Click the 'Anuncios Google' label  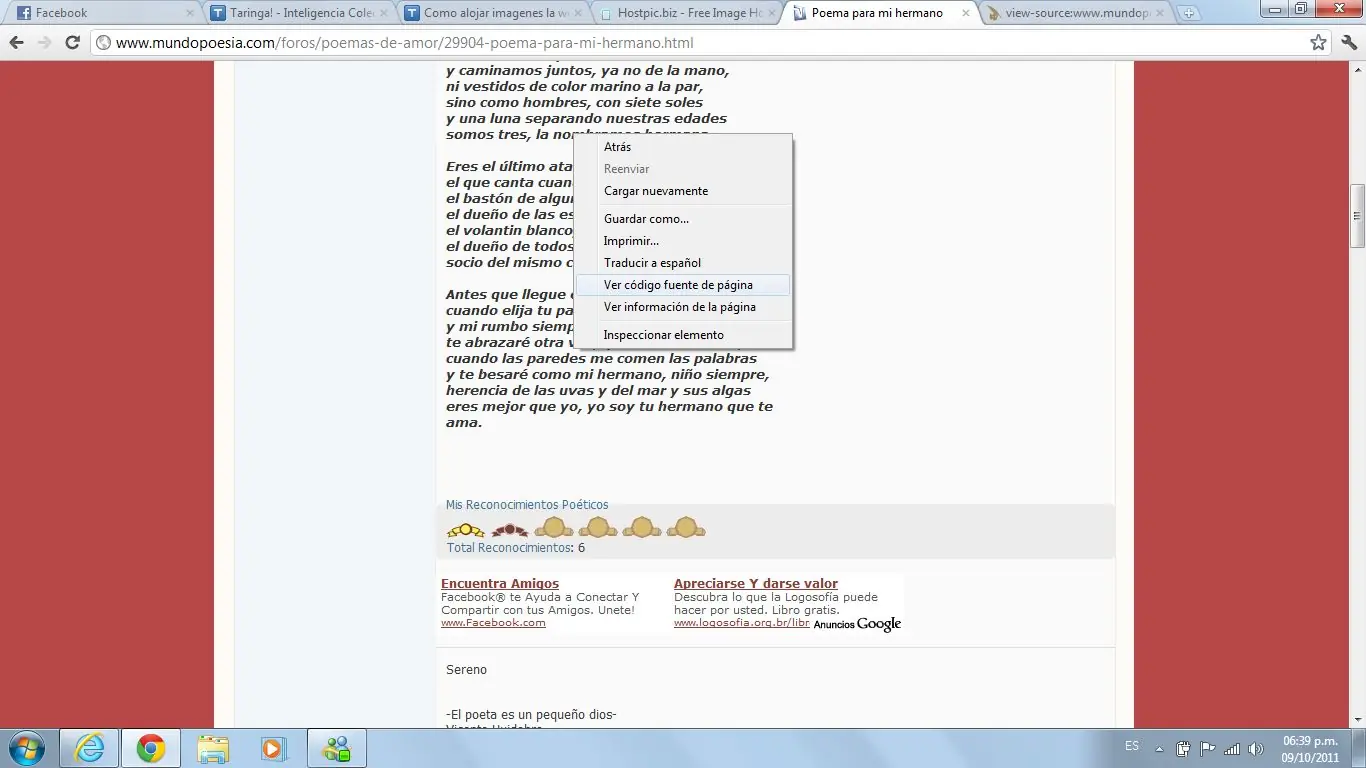(x=857, y=624)
